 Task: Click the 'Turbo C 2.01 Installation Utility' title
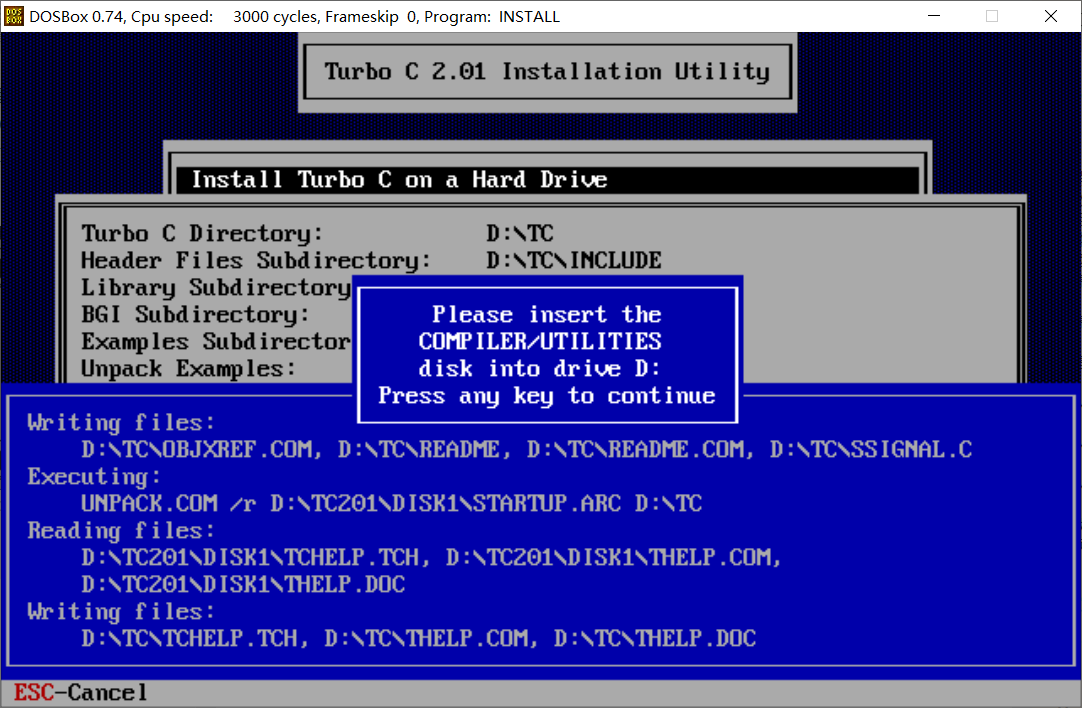(x=547, y=72)
